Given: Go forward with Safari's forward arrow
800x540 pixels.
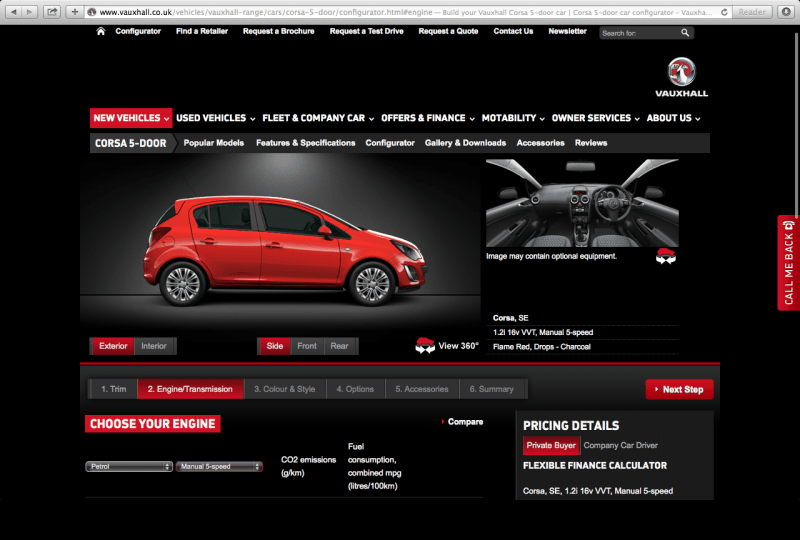Looking at the screenshot, I should point(29,11).
